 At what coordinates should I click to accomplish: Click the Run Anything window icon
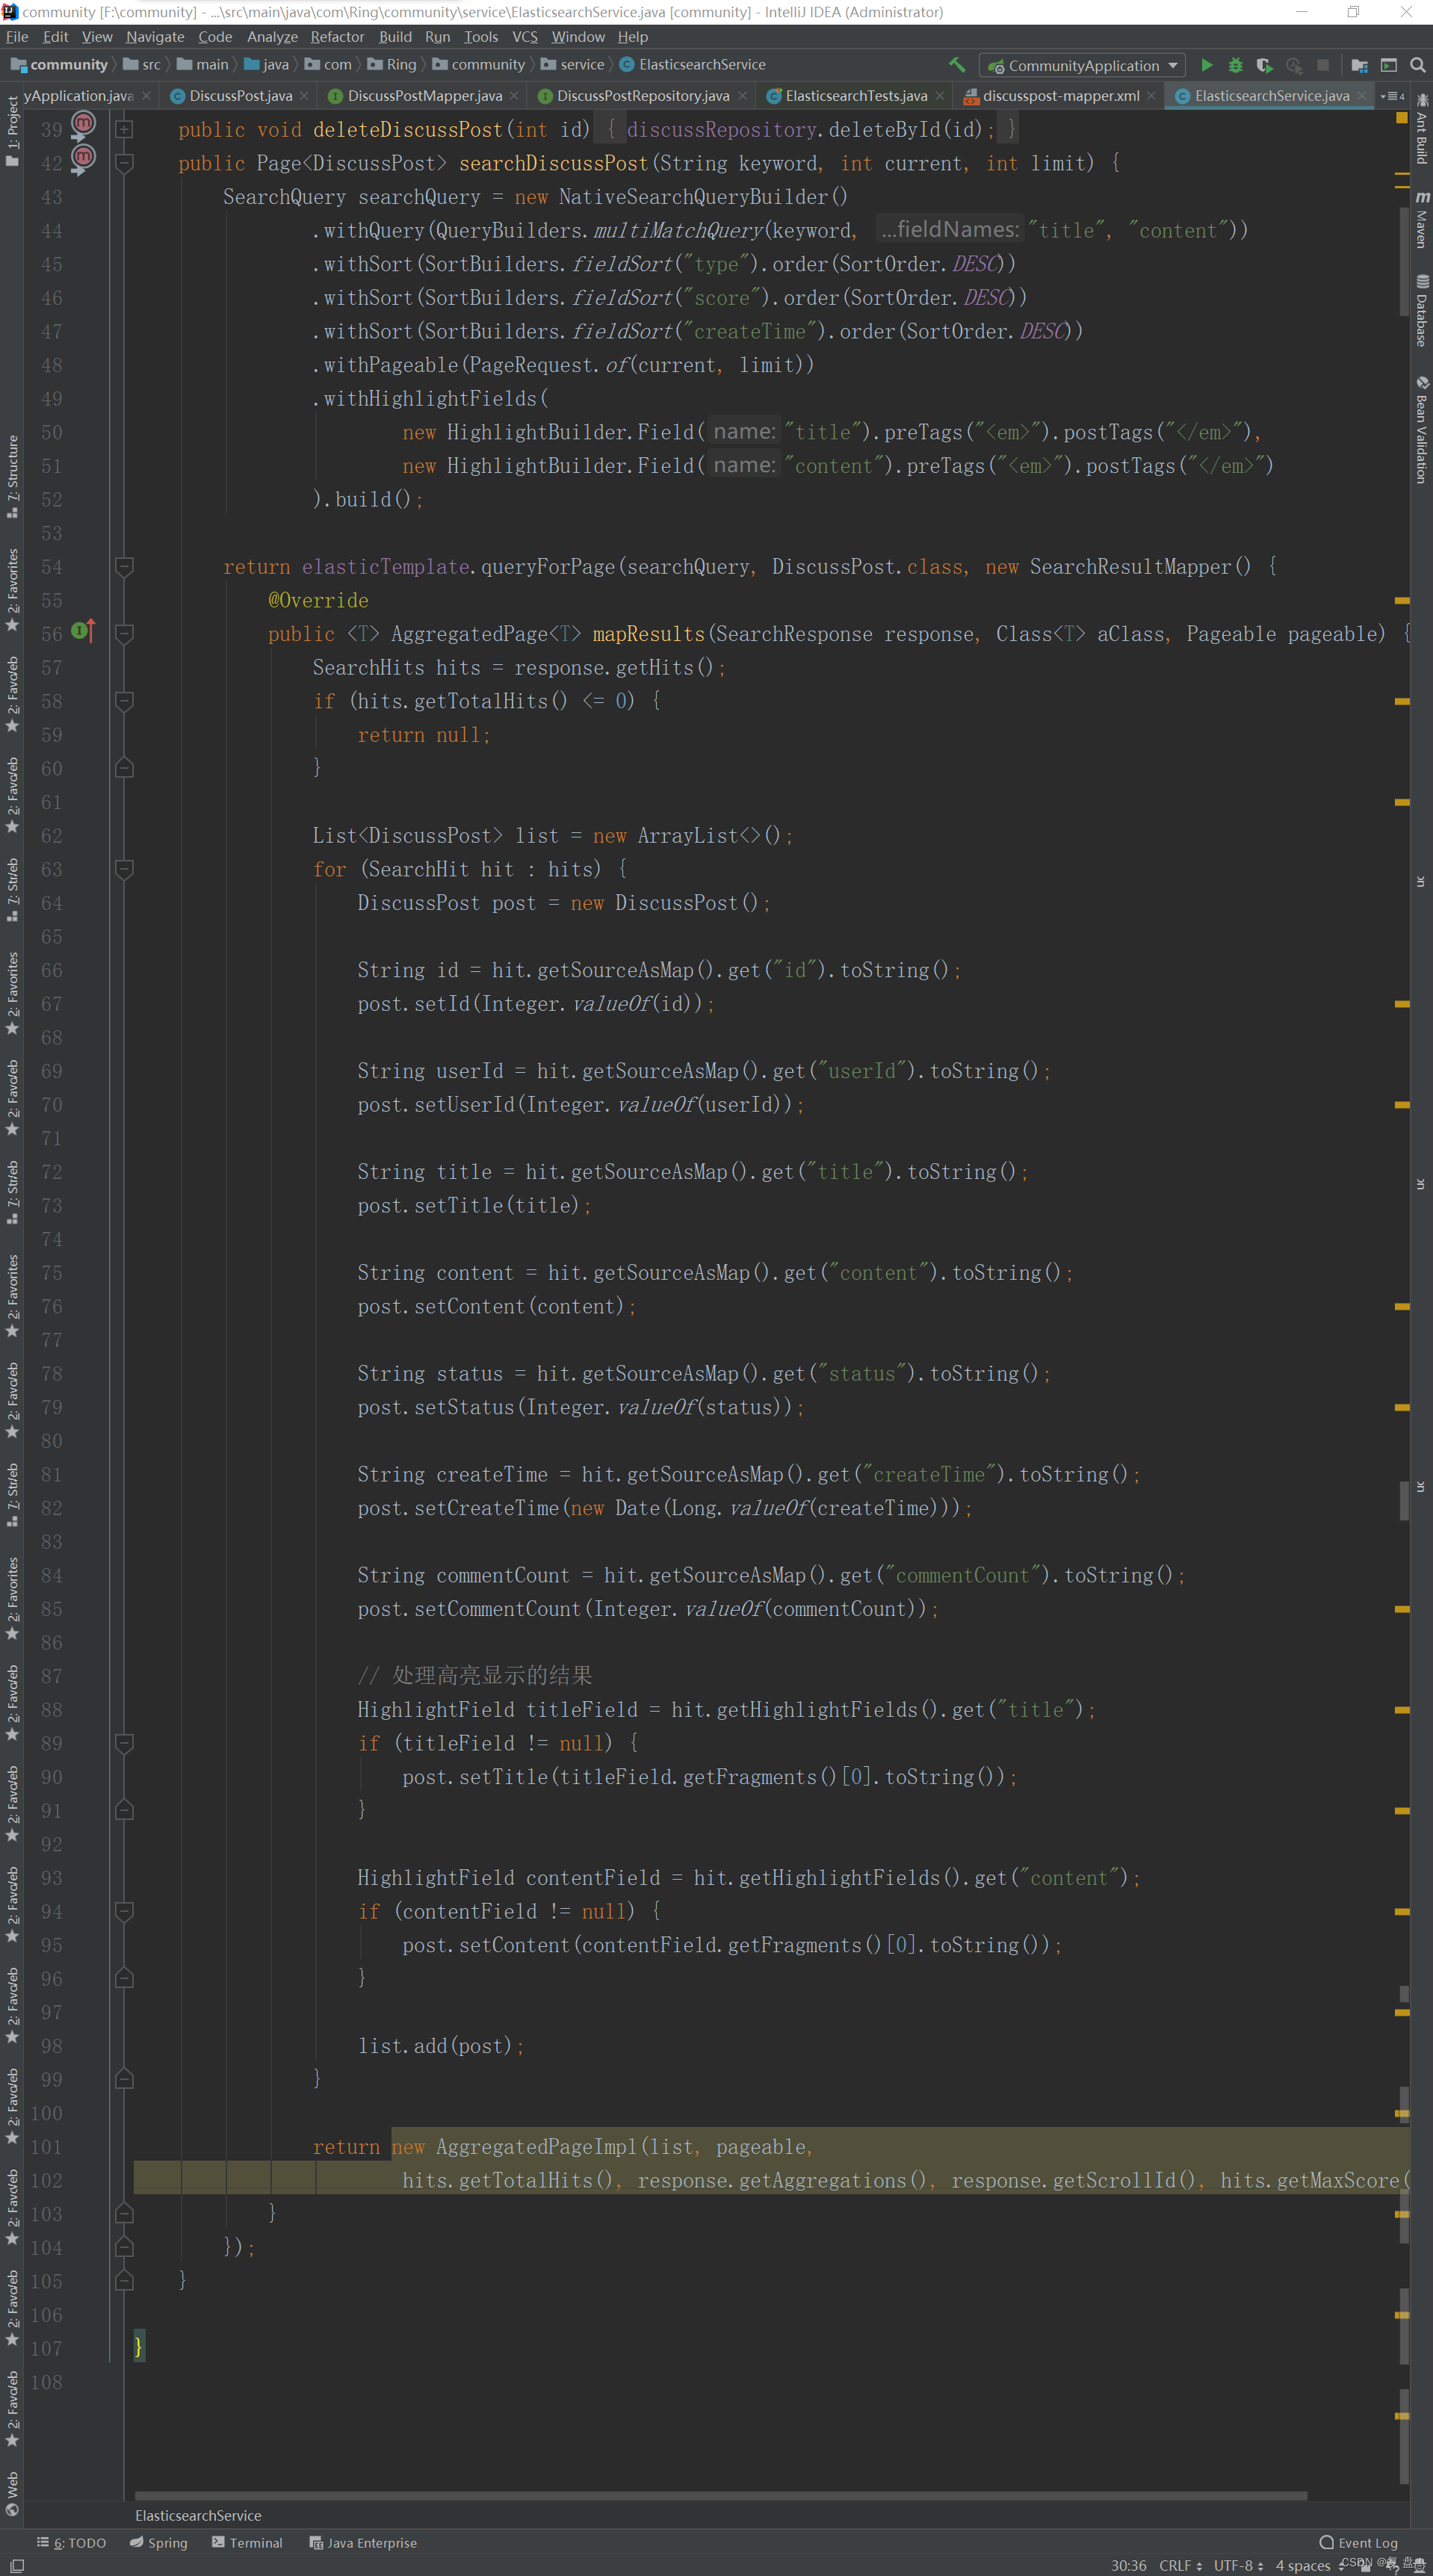pos(1389,65)
